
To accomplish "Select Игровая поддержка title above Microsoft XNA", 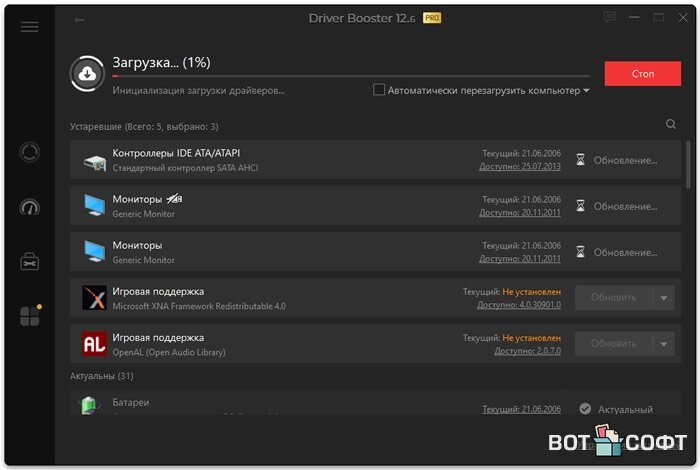I will 158,291.
